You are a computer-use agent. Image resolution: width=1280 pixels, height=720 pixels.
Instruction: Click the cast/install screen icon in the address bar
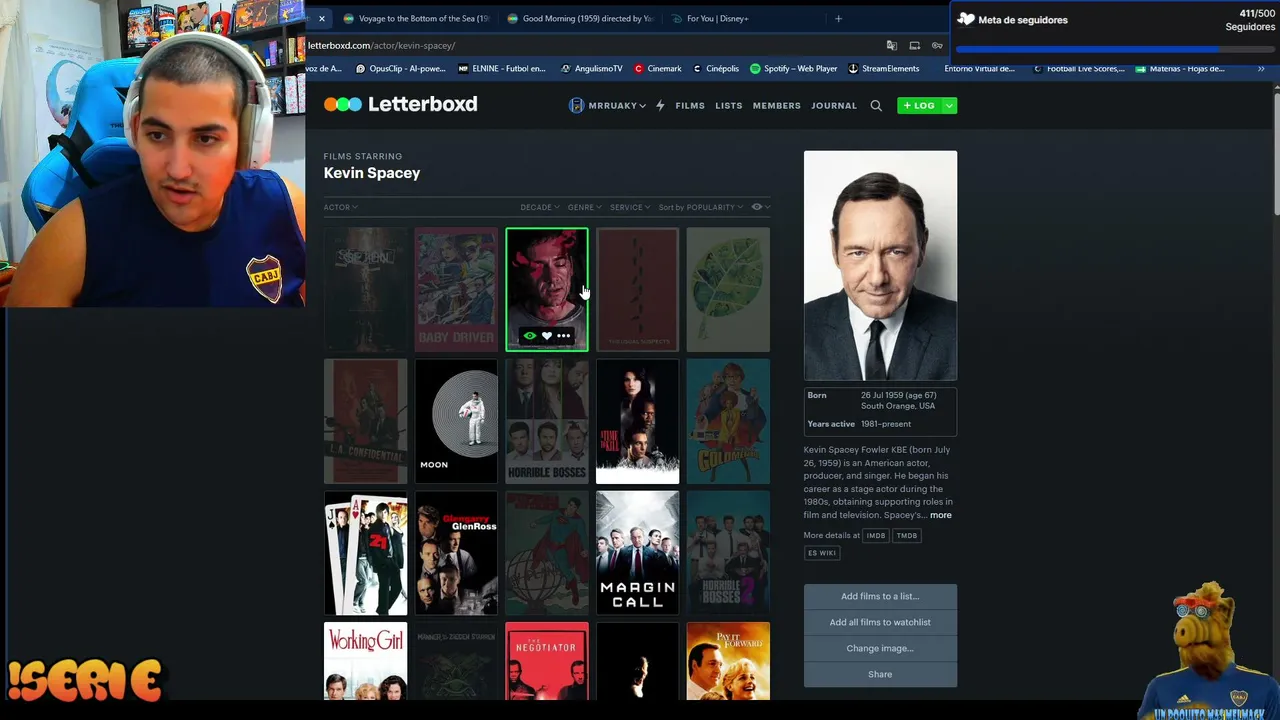[914, 45]
